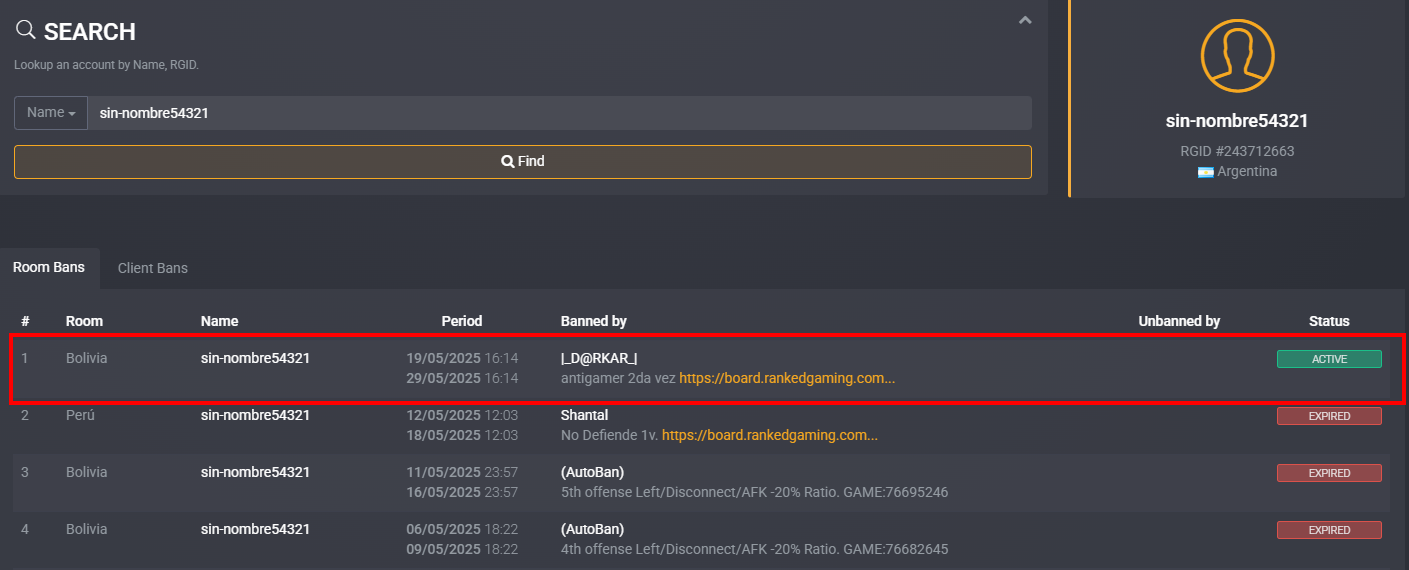Open the Name search-type dropdown
The width and height of the screenshot is (1409, 570).
click(x=51, y=113)
